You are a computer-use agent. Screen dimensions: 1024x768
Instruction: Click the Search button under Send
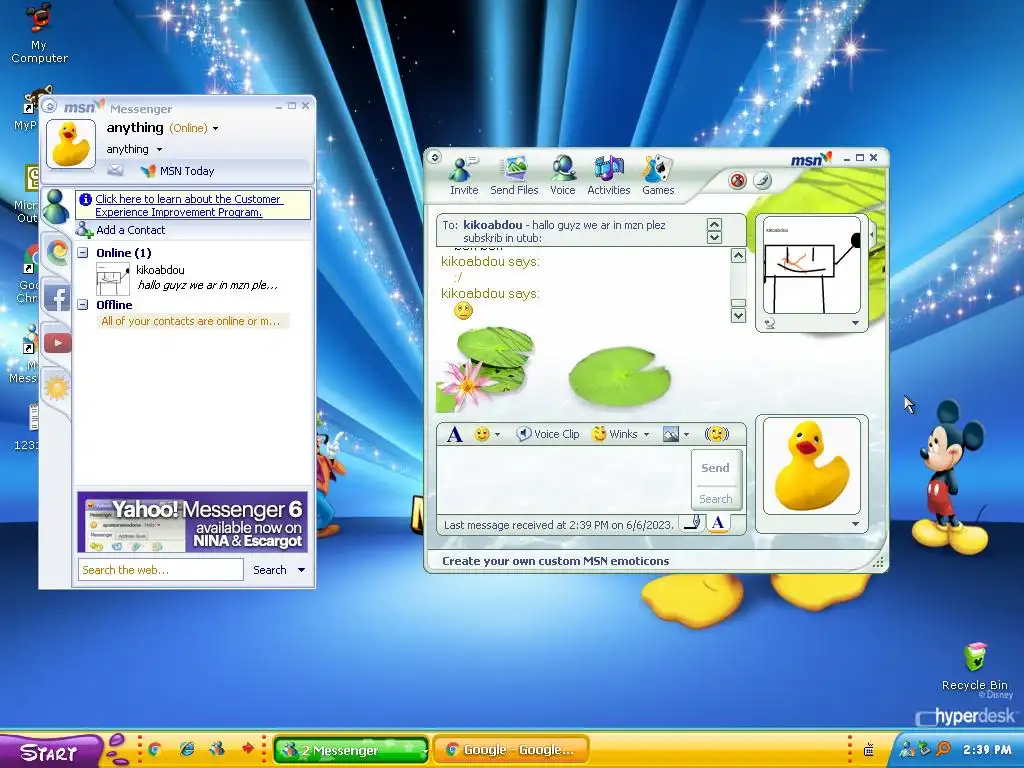point(716,499)
